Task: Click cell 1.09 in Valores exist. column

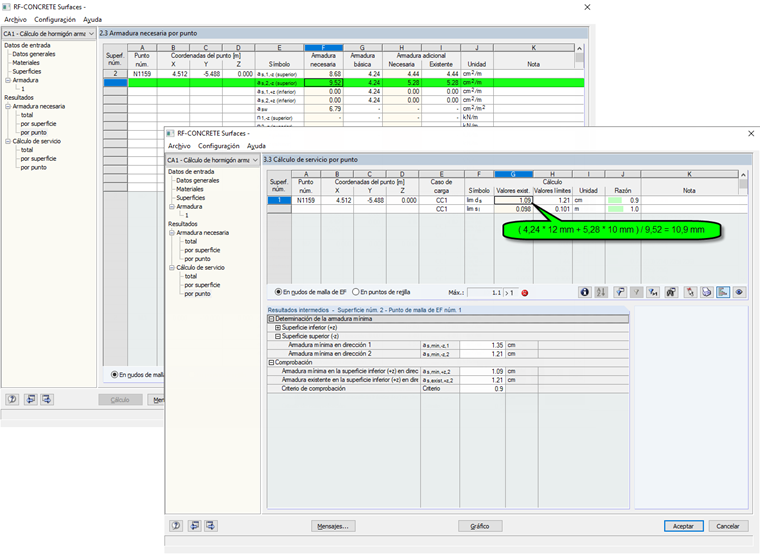Action: click(513, 200)
